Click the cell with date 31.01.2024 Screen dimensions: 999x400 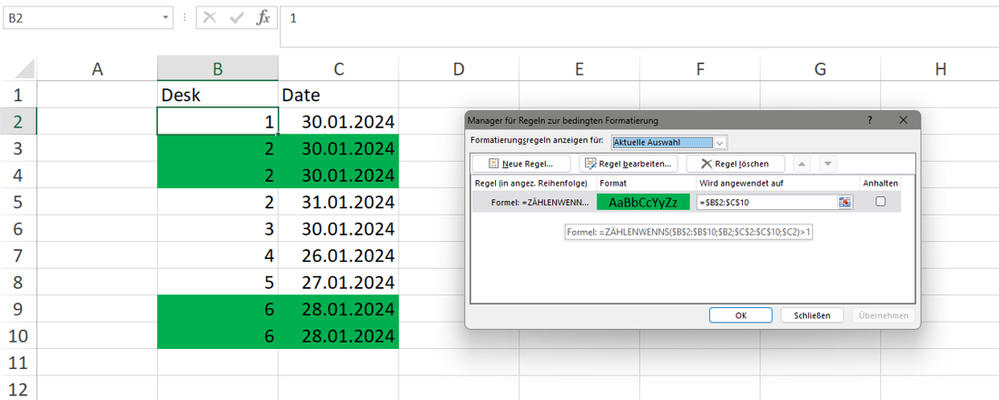[338, 202]
